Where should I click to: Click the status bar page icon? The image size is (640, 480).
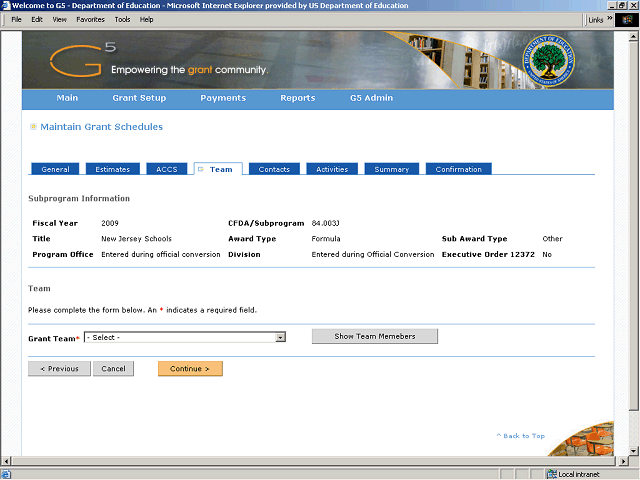[x=6, y=474]
